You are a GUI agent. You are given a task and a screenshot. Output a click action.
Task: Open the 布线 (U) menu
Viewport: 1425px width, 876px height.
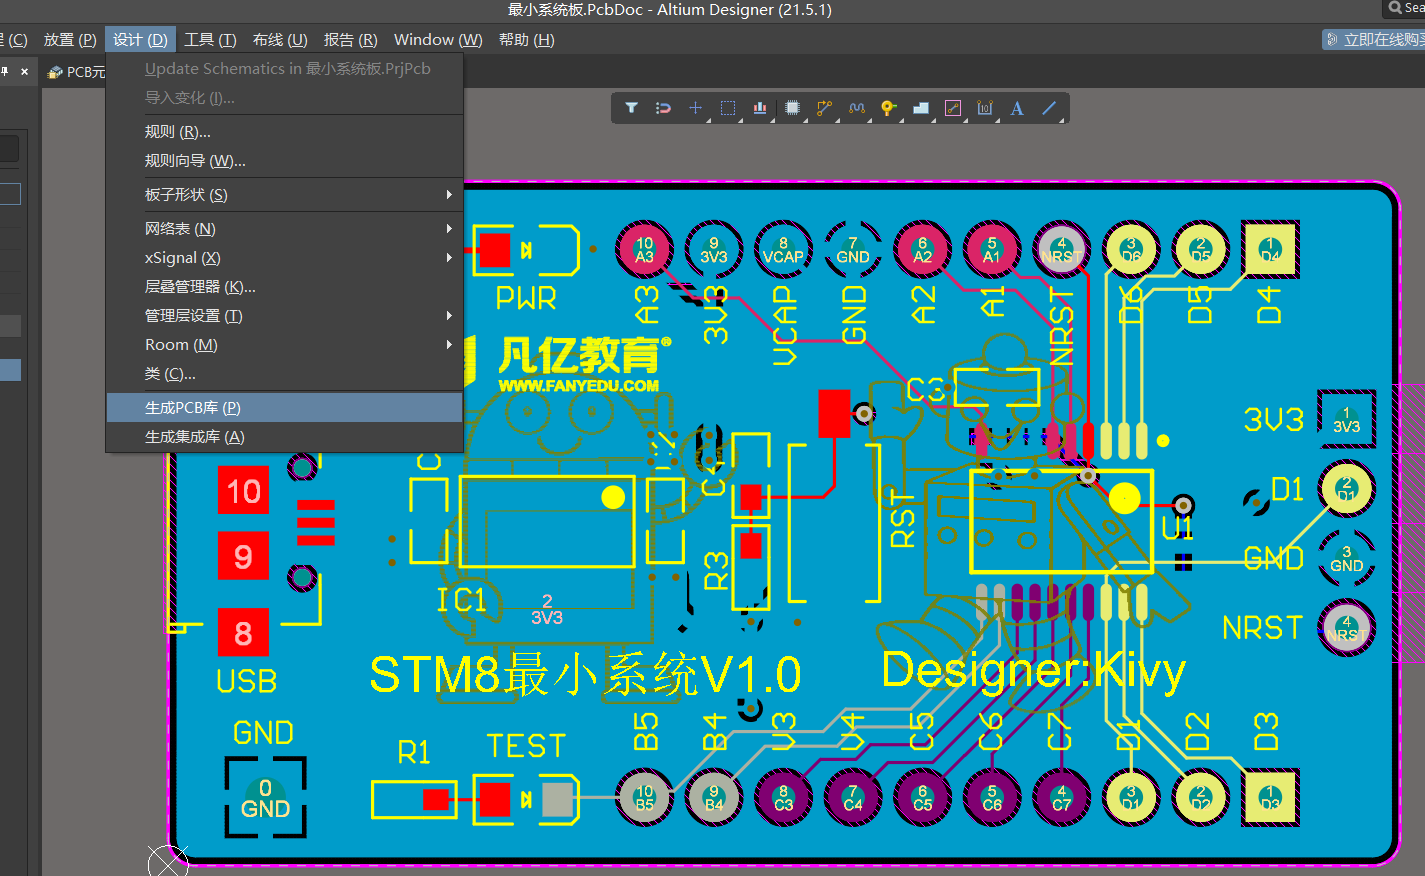click(280, 39)
